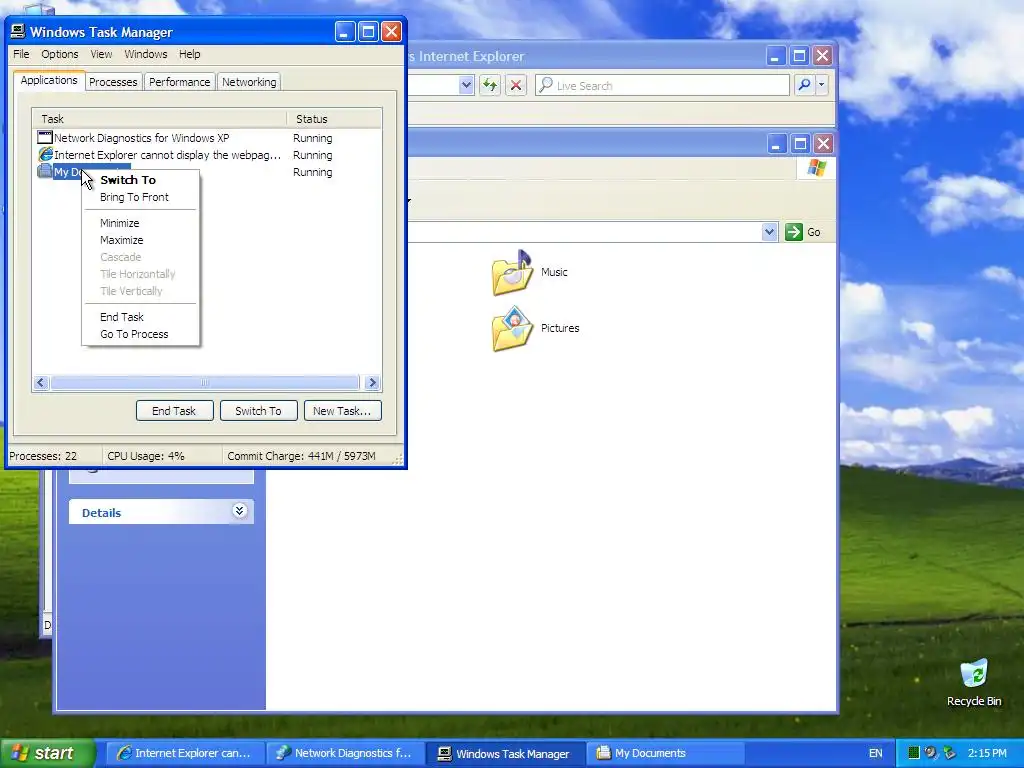
Task: Minimize the Internet Explorer window
Action: (x=775, y=56)
